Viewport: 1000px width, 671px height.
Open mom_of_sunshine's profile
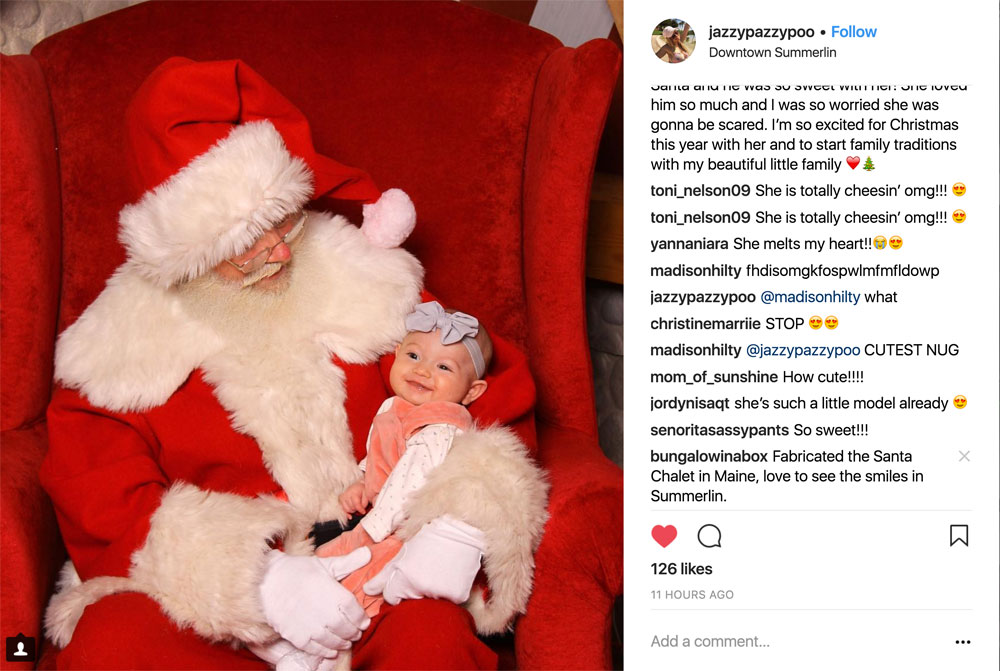point(714,377)
